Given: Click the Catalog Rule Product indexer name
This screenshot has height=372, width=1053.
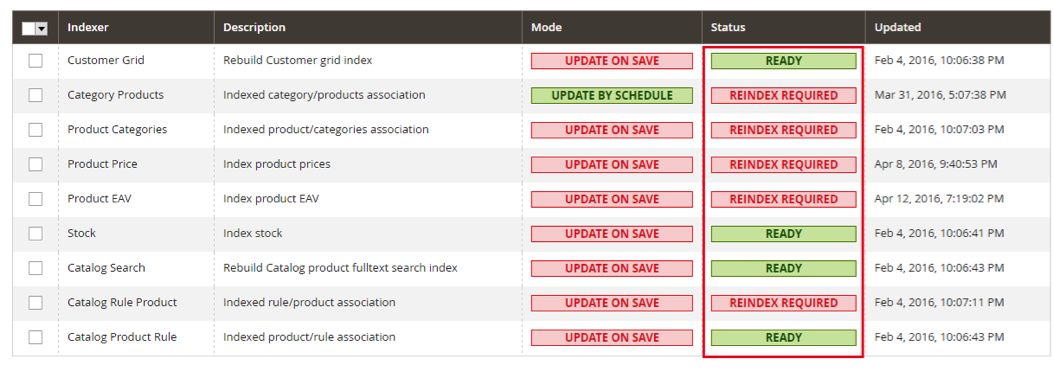Looking at the screenshot, I should [x=122, y=303].
